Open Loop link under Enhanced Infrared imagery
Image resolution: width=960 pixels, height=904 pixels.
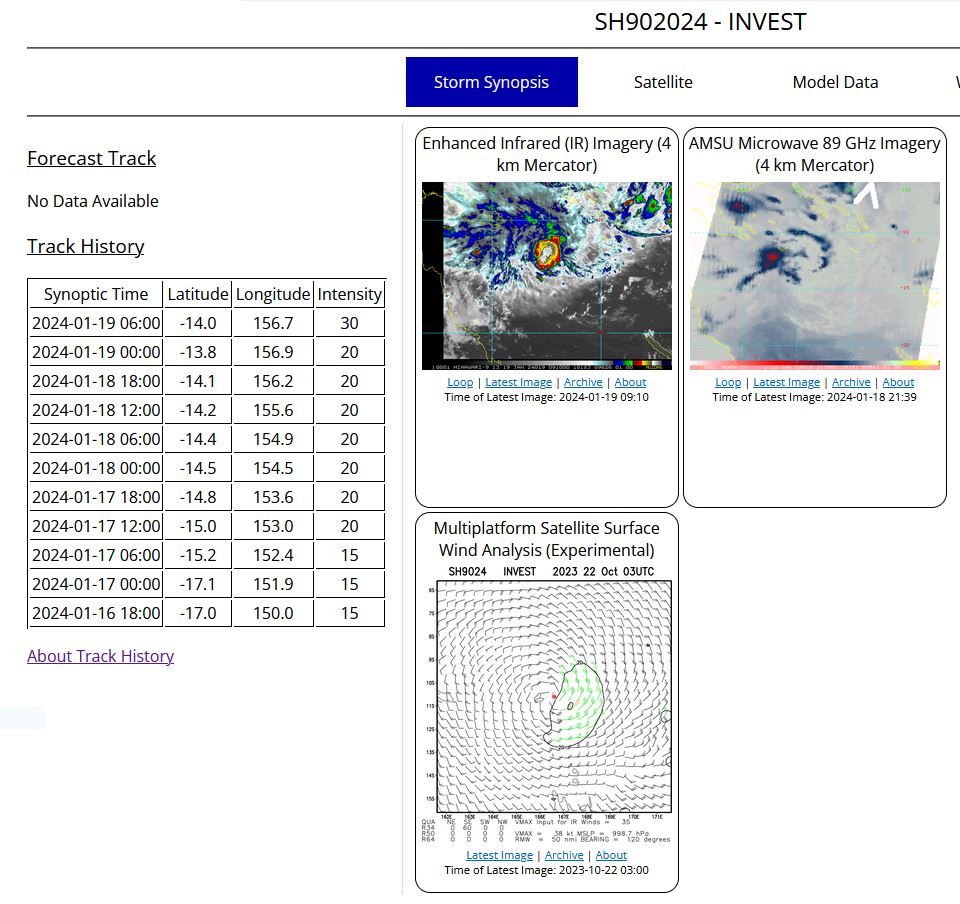click(x=460, y=382)
